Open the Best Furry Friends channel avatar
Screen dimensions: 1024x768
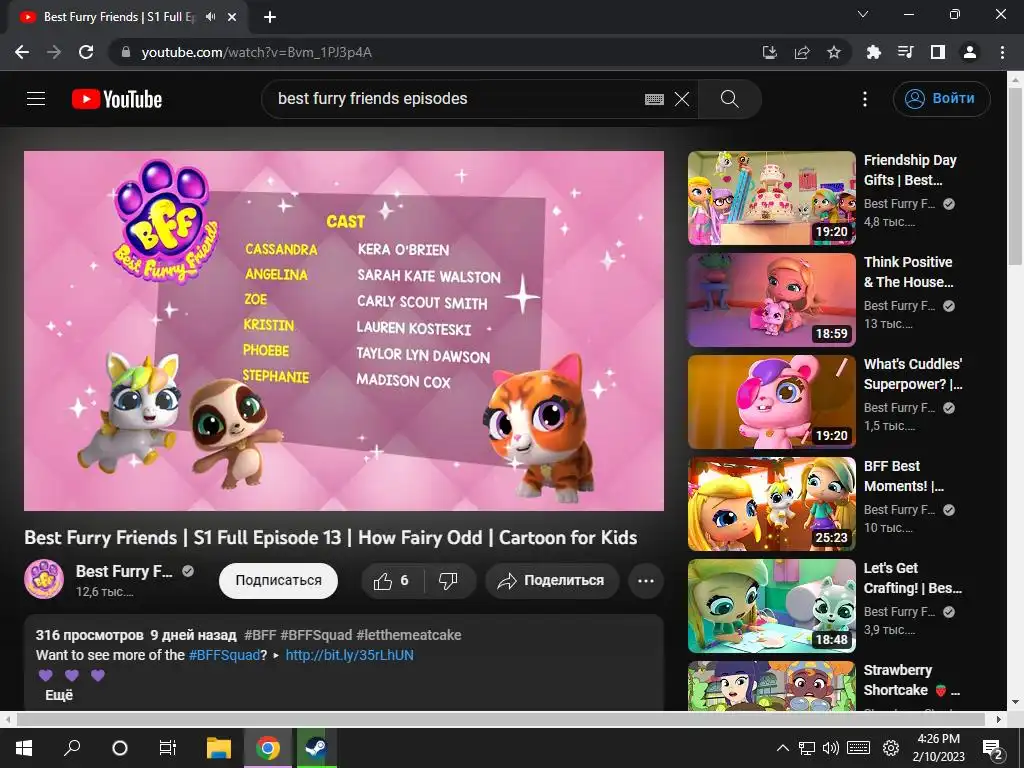tap(44, 579)
